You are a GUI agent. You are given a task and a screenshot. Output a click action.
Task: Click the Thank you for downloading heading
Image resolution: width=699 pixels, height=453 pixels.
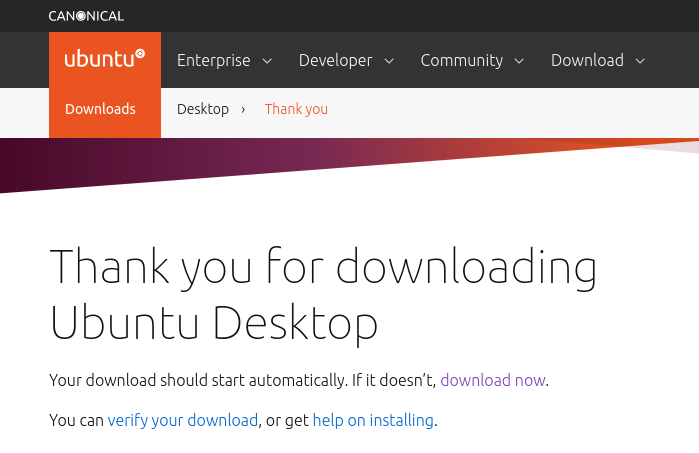click(x=323, y=295)
